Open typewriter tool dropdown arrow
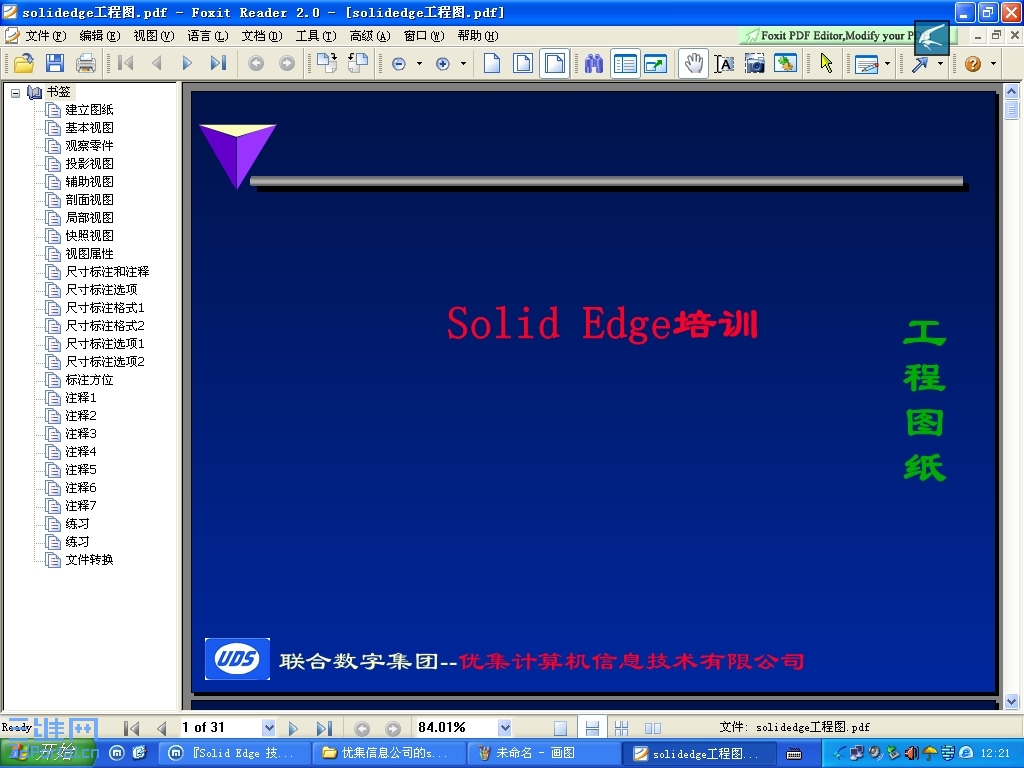The image size is (1024, 768). [887, 63]
